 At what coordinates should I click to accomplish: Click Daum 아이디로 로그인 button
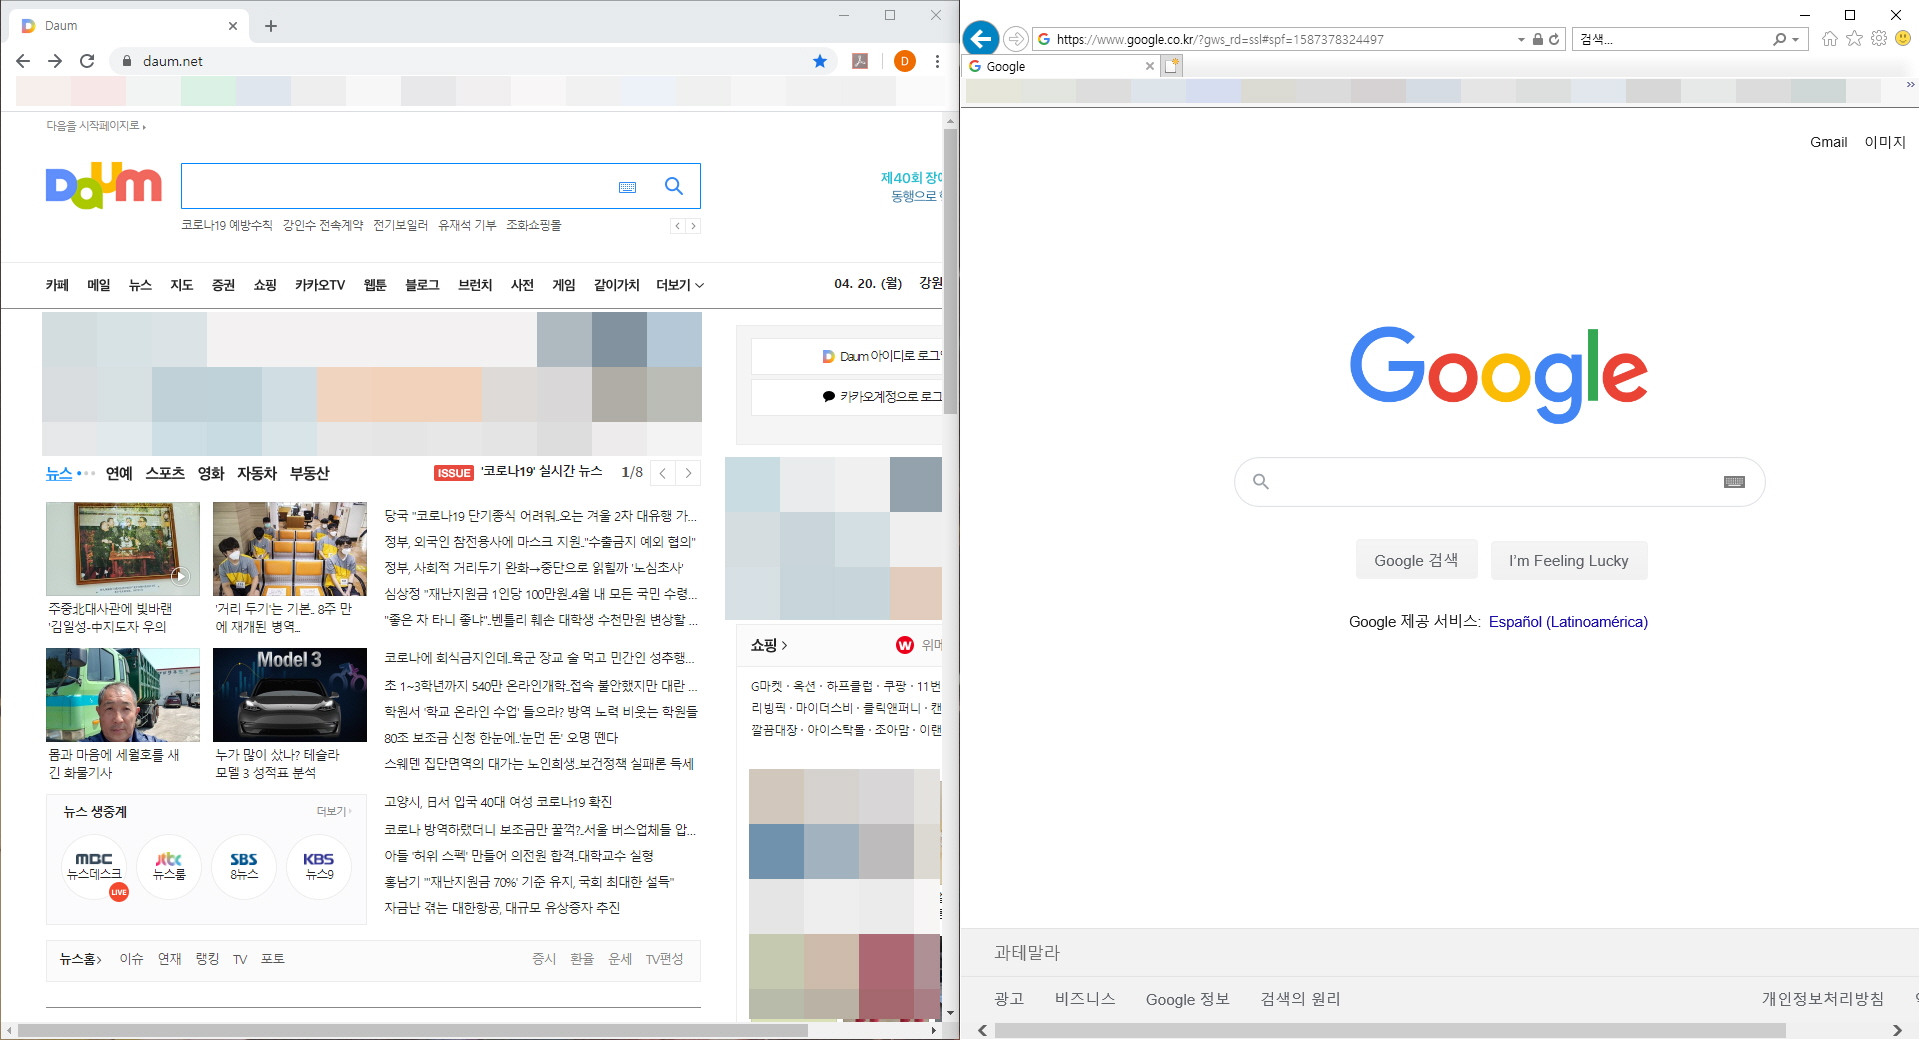[x=847, y=356]
